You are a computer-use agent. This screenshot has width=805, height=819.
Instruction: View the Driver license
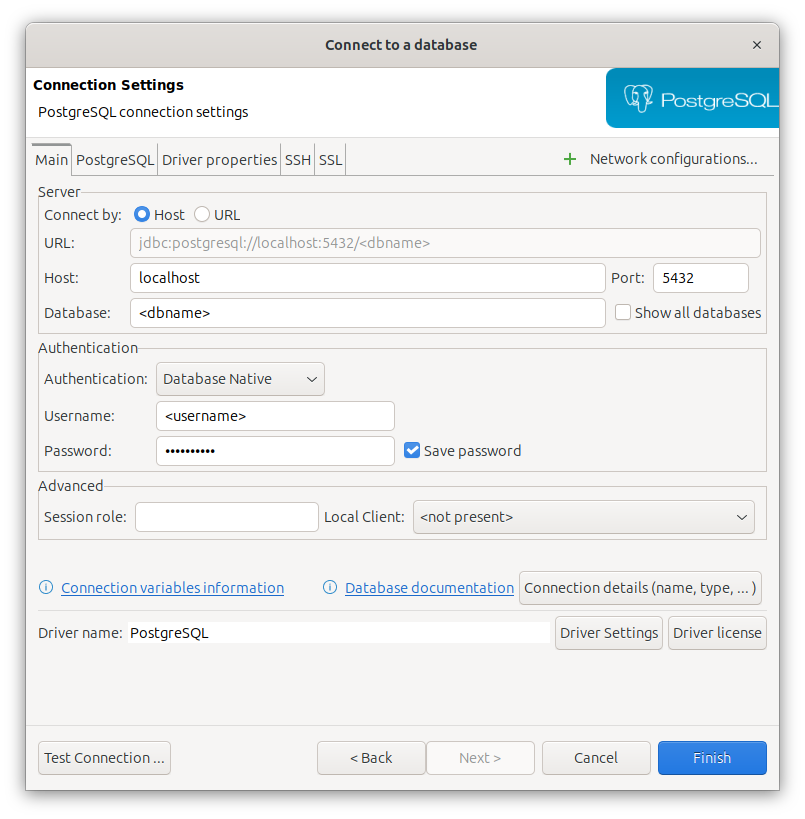click(717, 632)
